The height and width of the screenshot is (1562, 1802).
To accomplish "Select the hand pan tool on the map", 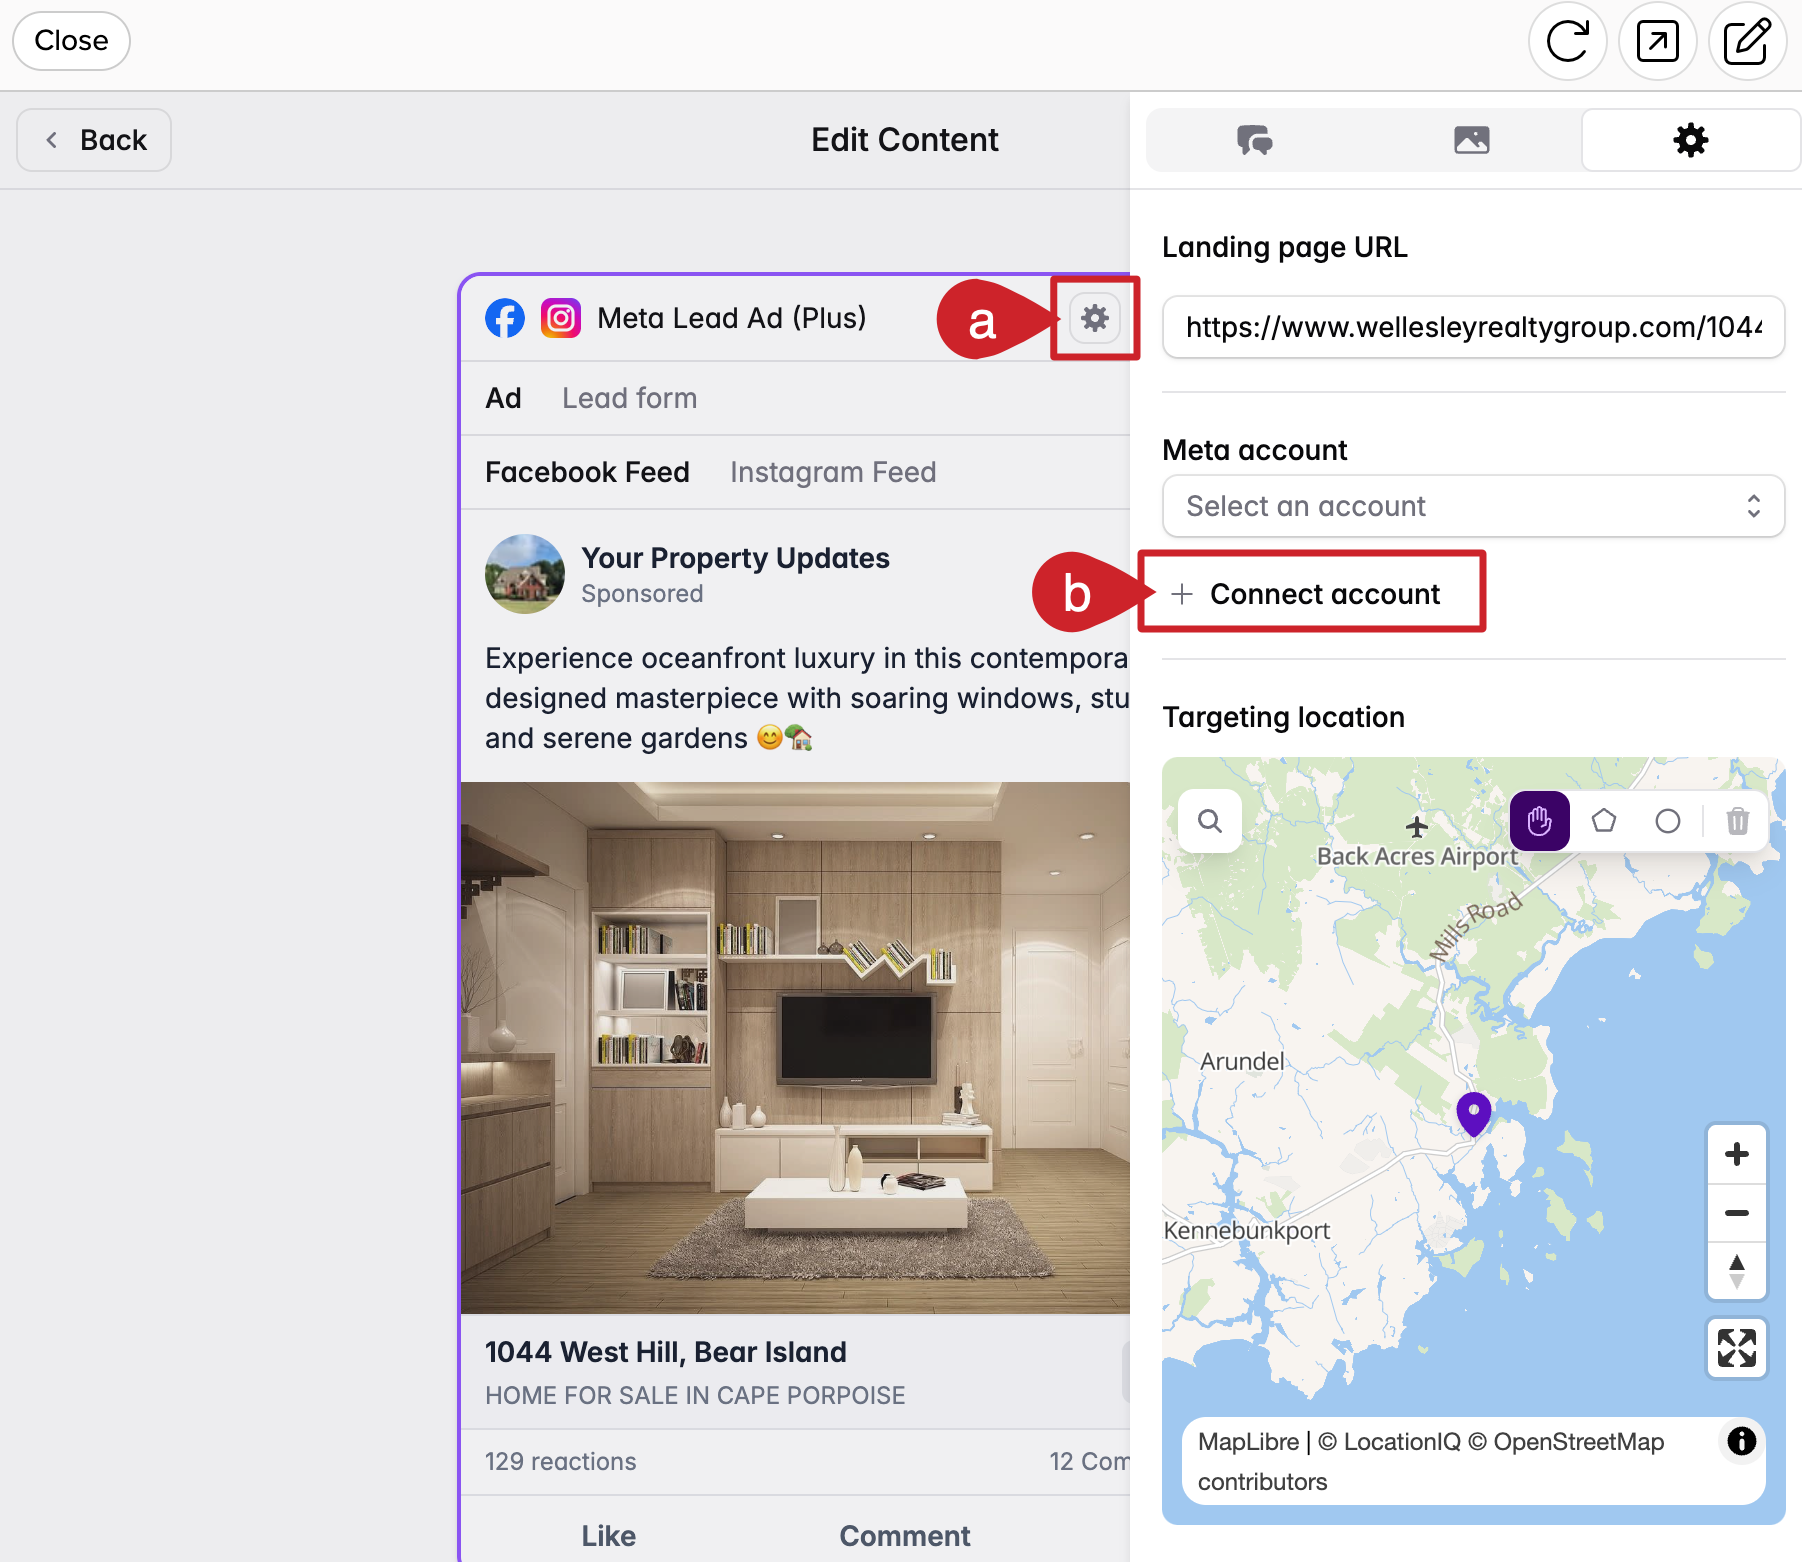I will (1540, 821).
